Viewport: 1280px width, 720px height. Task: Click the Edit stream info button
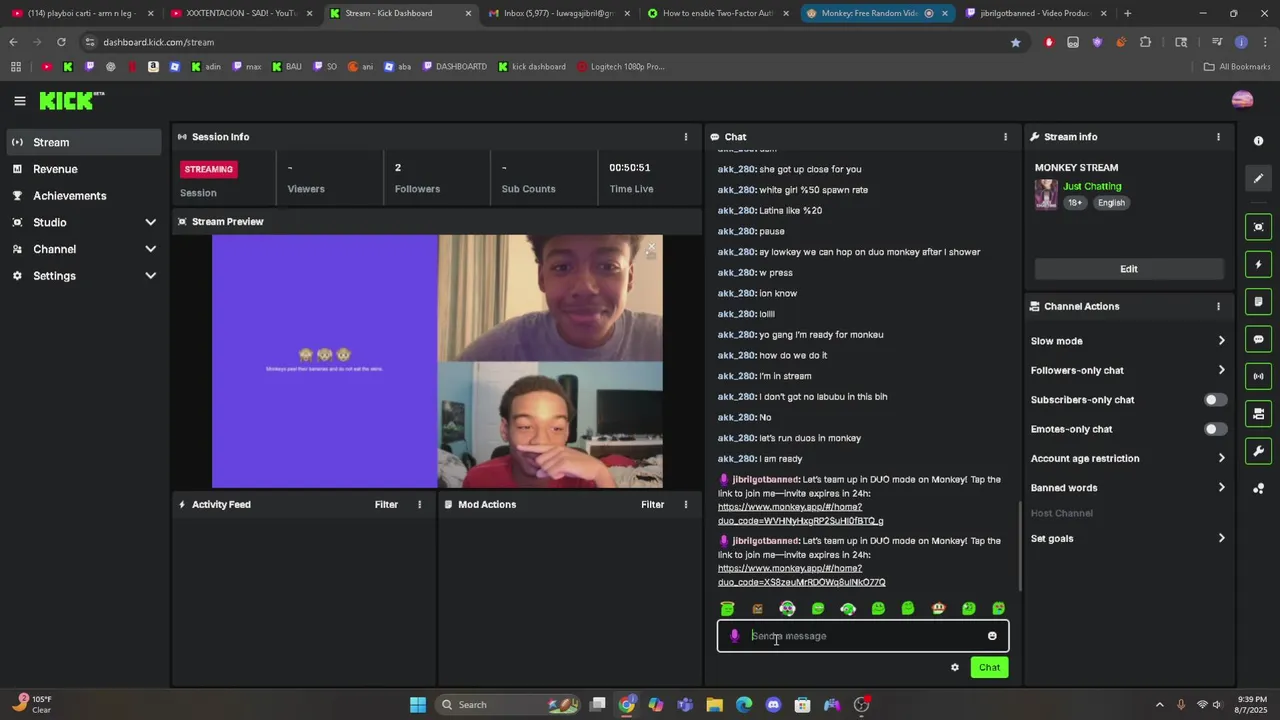point(1129,269)
